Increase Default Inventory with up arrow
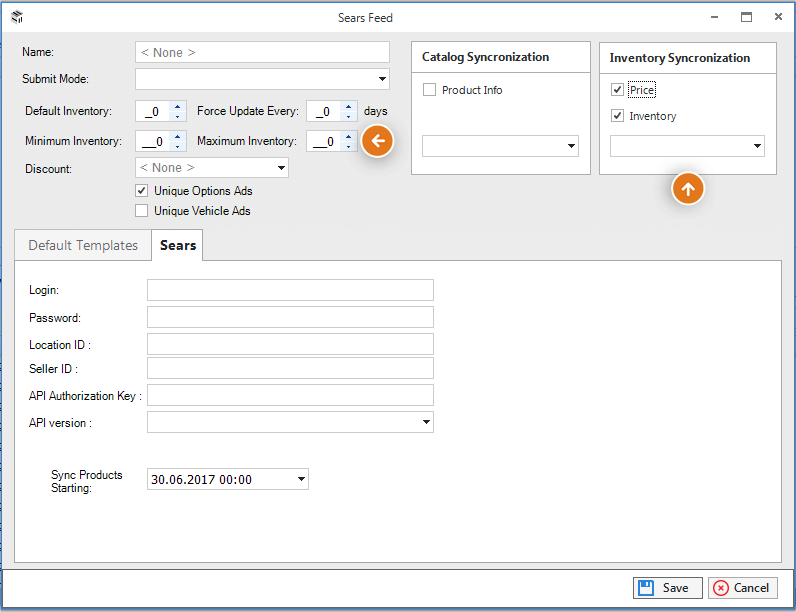 177,106
